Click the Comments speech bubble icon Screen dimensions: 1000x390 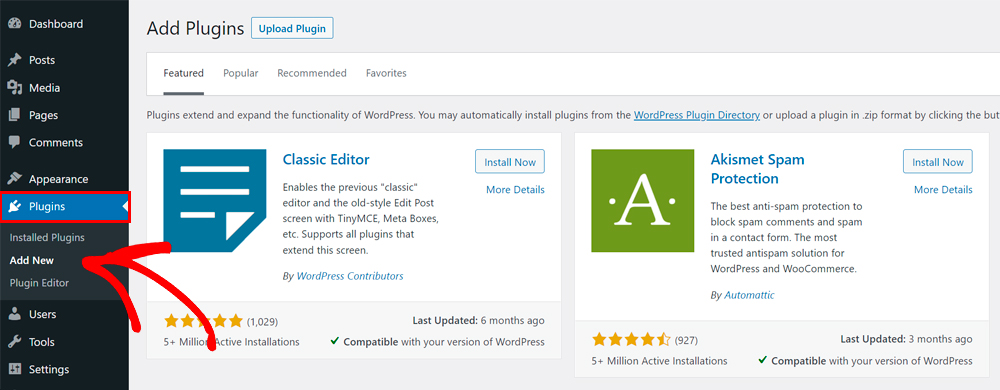click(x=15, y=143)
